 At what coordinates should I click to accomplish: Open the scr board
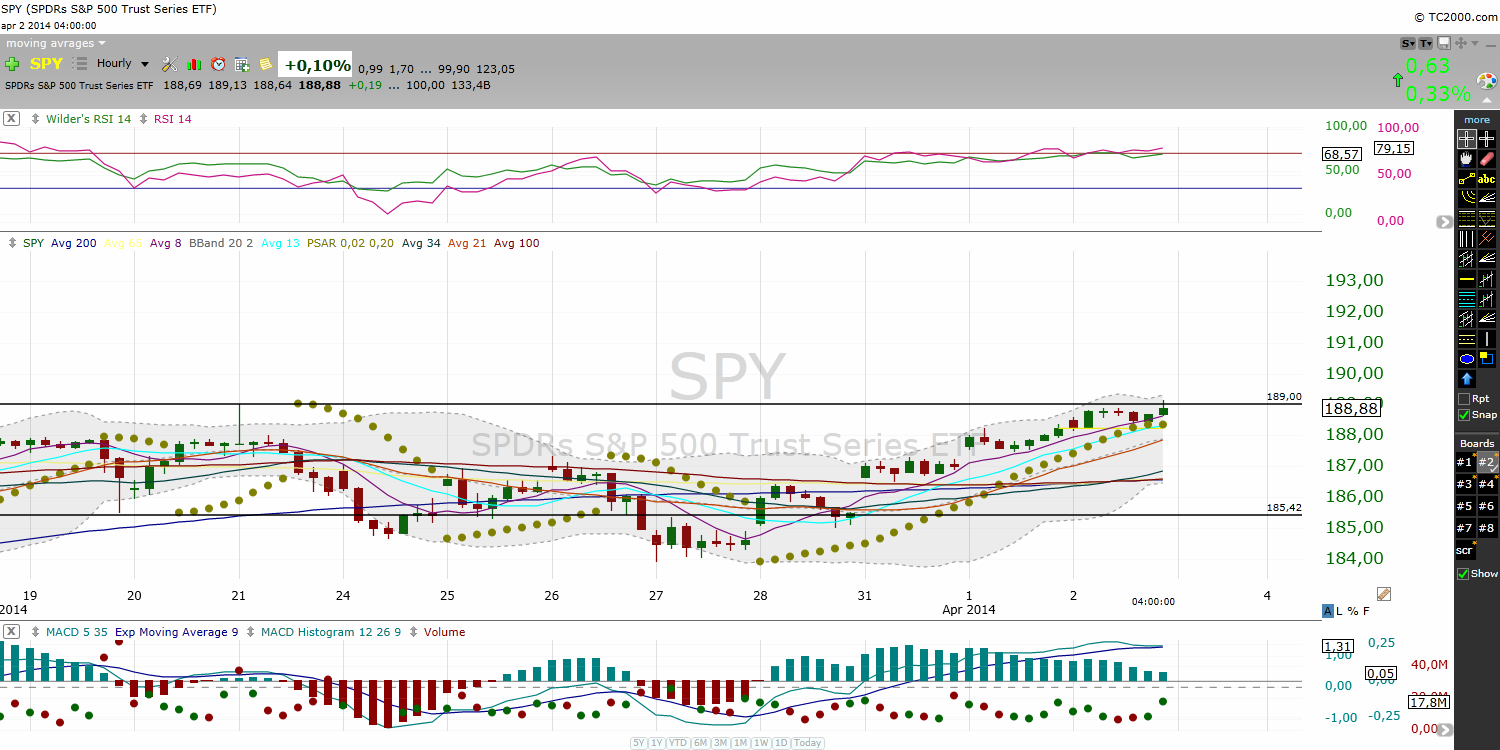(x=1465, y=550)
